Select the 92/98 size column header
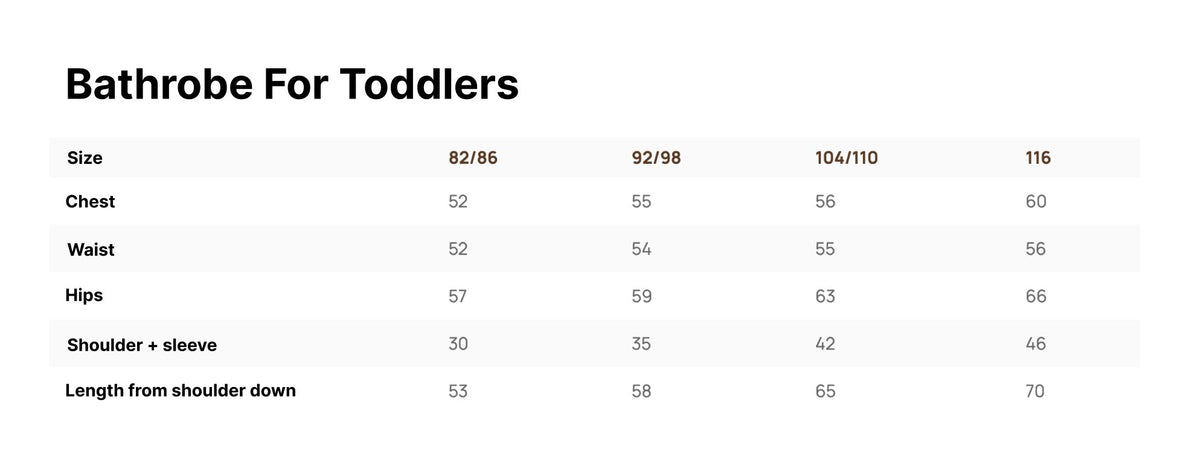This screenshot has height=463, width=1200. click(656, 158)
